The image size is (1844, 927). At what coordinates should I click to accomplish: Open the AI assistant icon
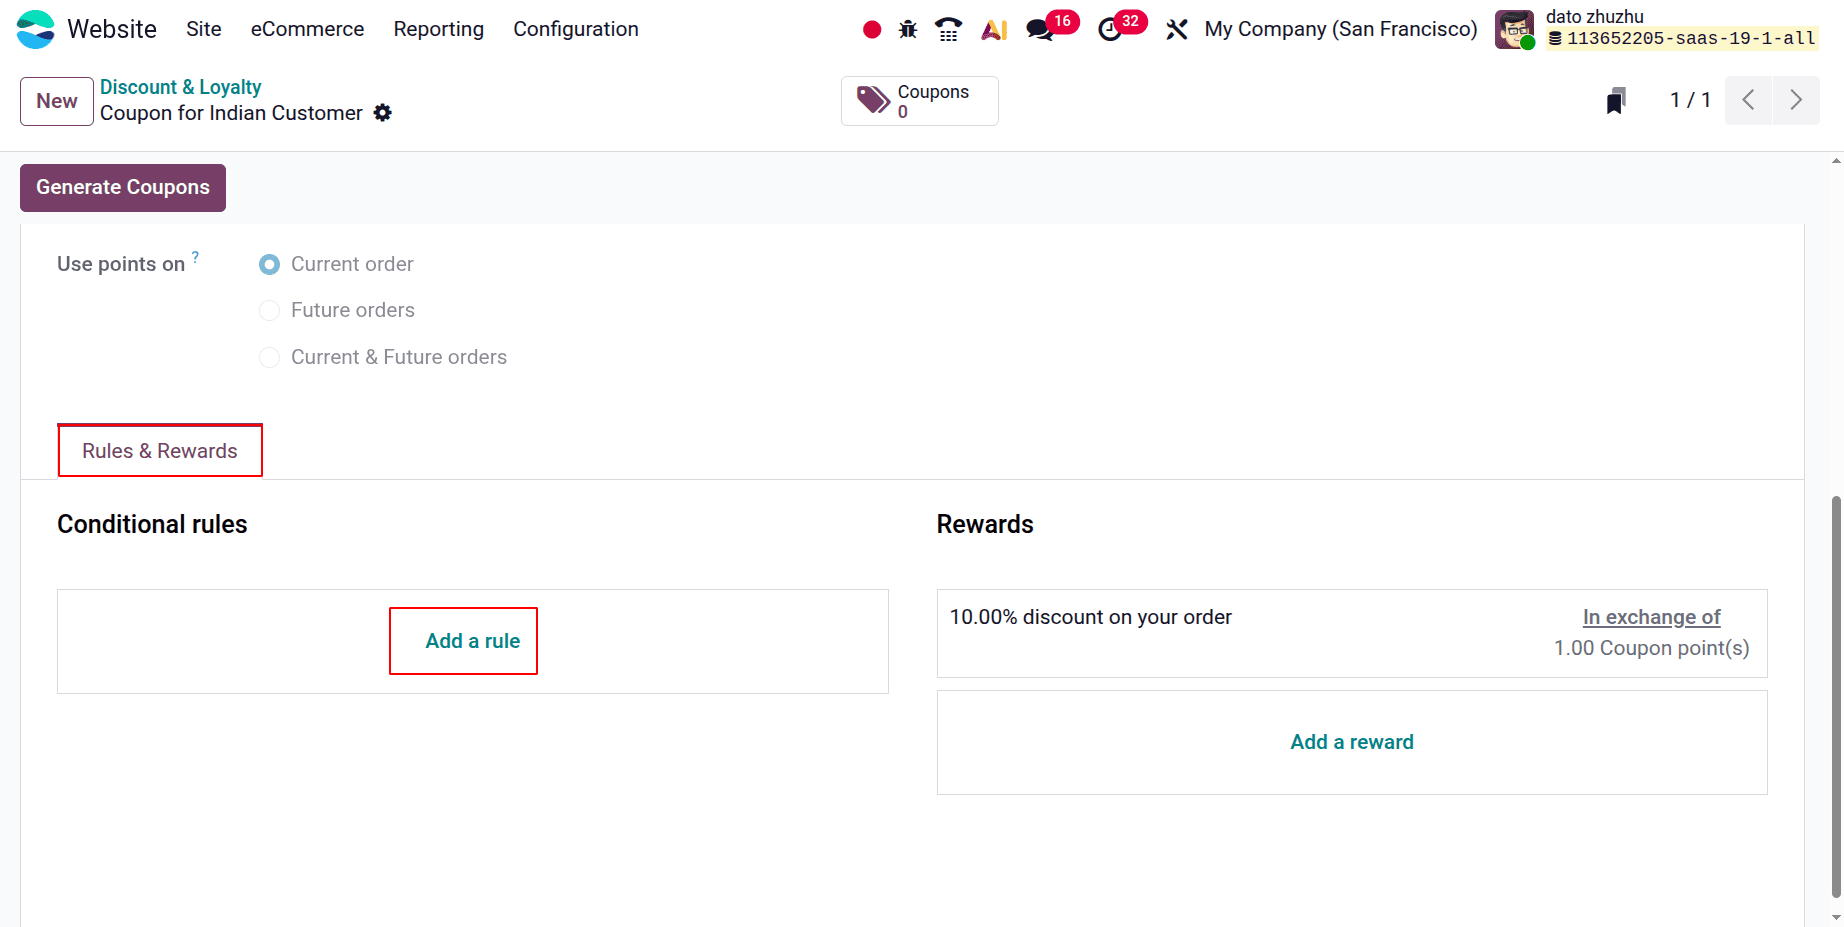tap(994, 30)
